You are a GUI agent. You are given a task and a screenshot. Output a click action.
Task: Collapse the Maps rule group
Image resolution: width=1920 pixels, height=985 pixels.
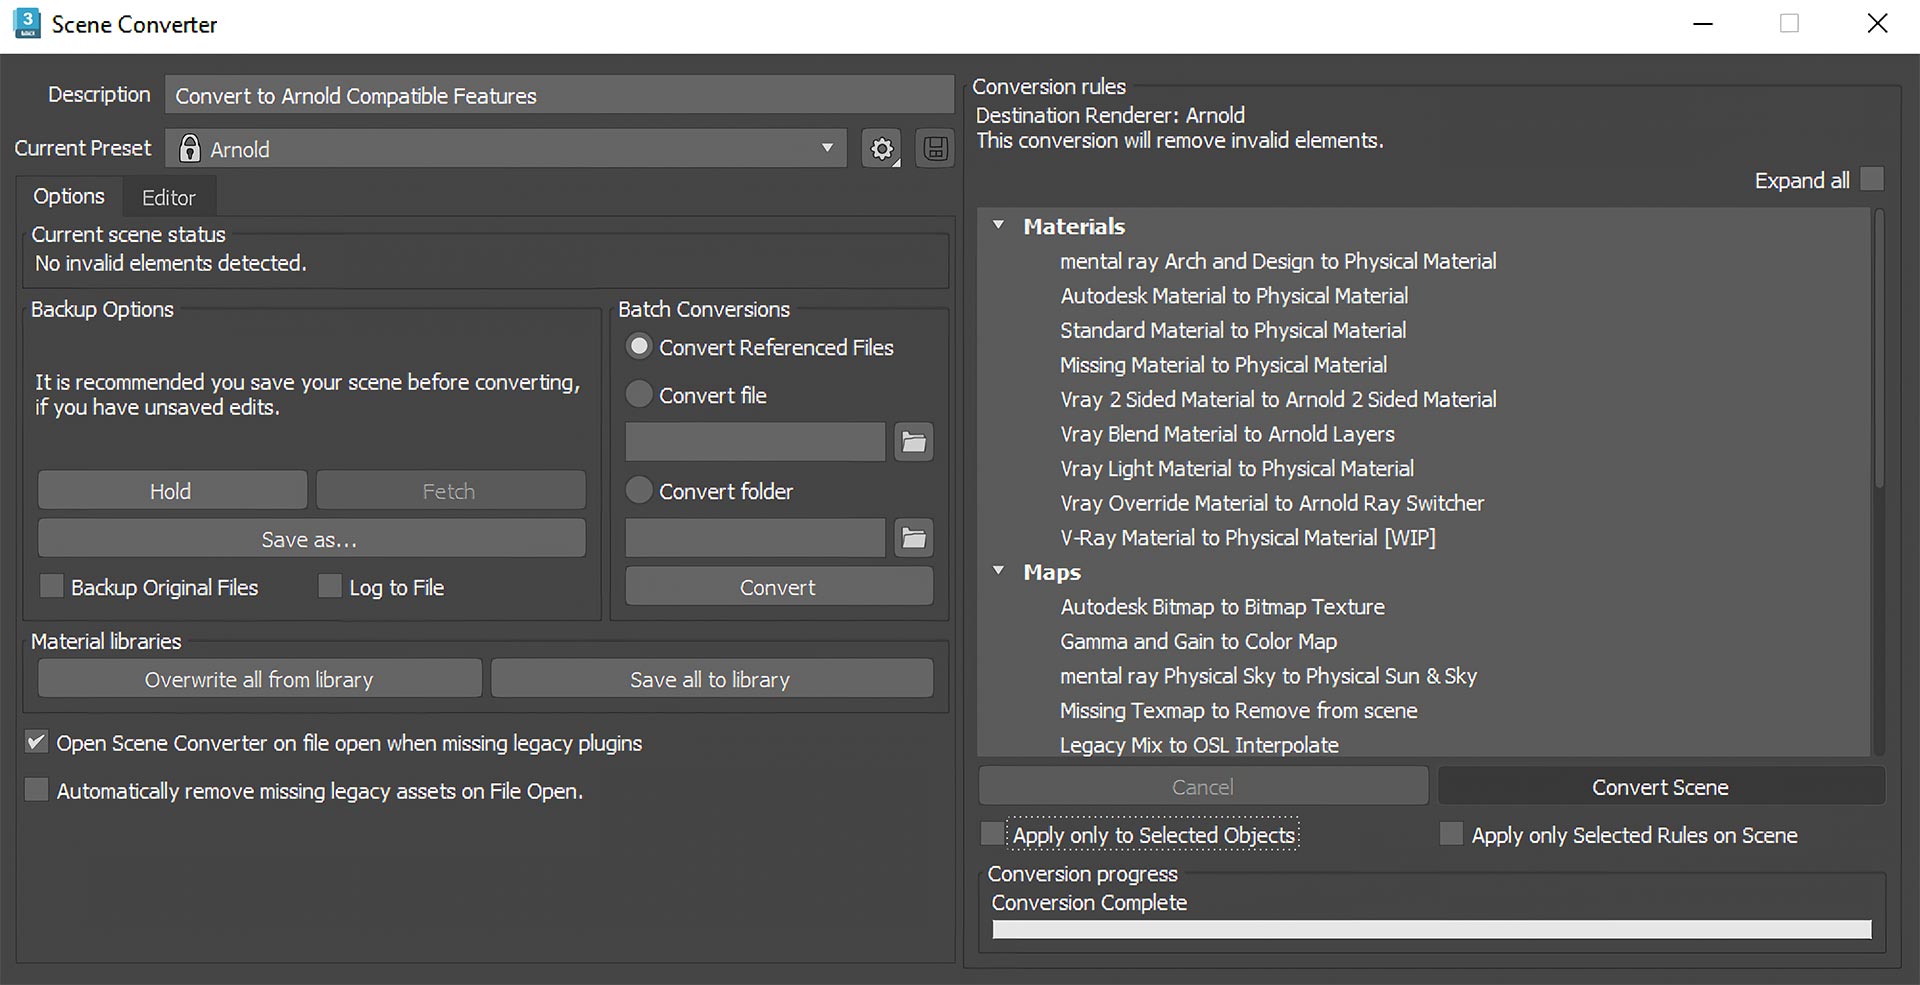[x=998, y=571]
